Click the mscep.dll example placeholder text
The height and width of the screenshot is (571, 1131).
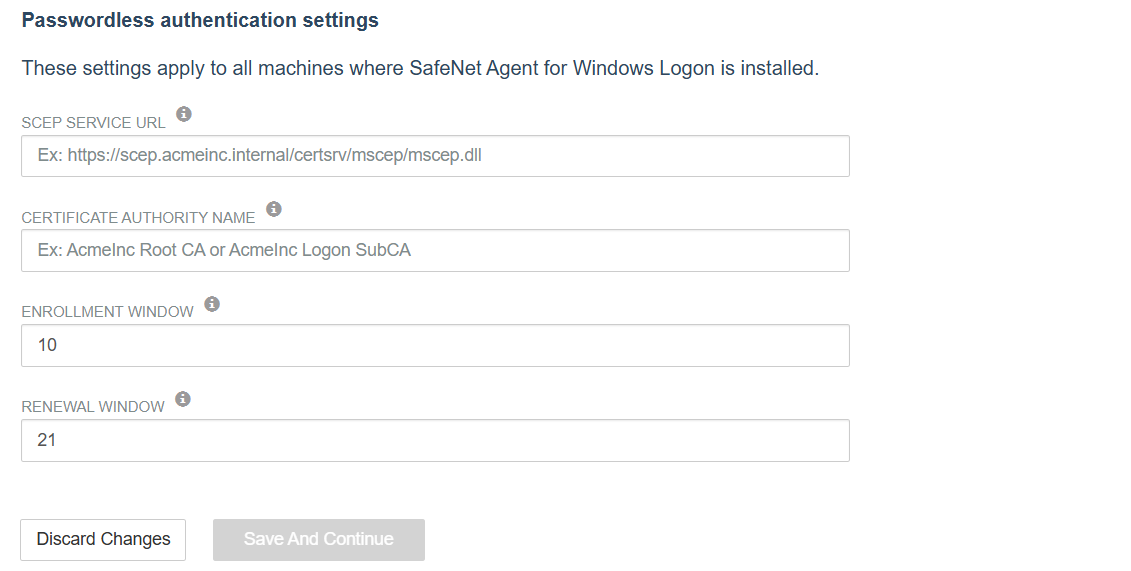point(260,155)
